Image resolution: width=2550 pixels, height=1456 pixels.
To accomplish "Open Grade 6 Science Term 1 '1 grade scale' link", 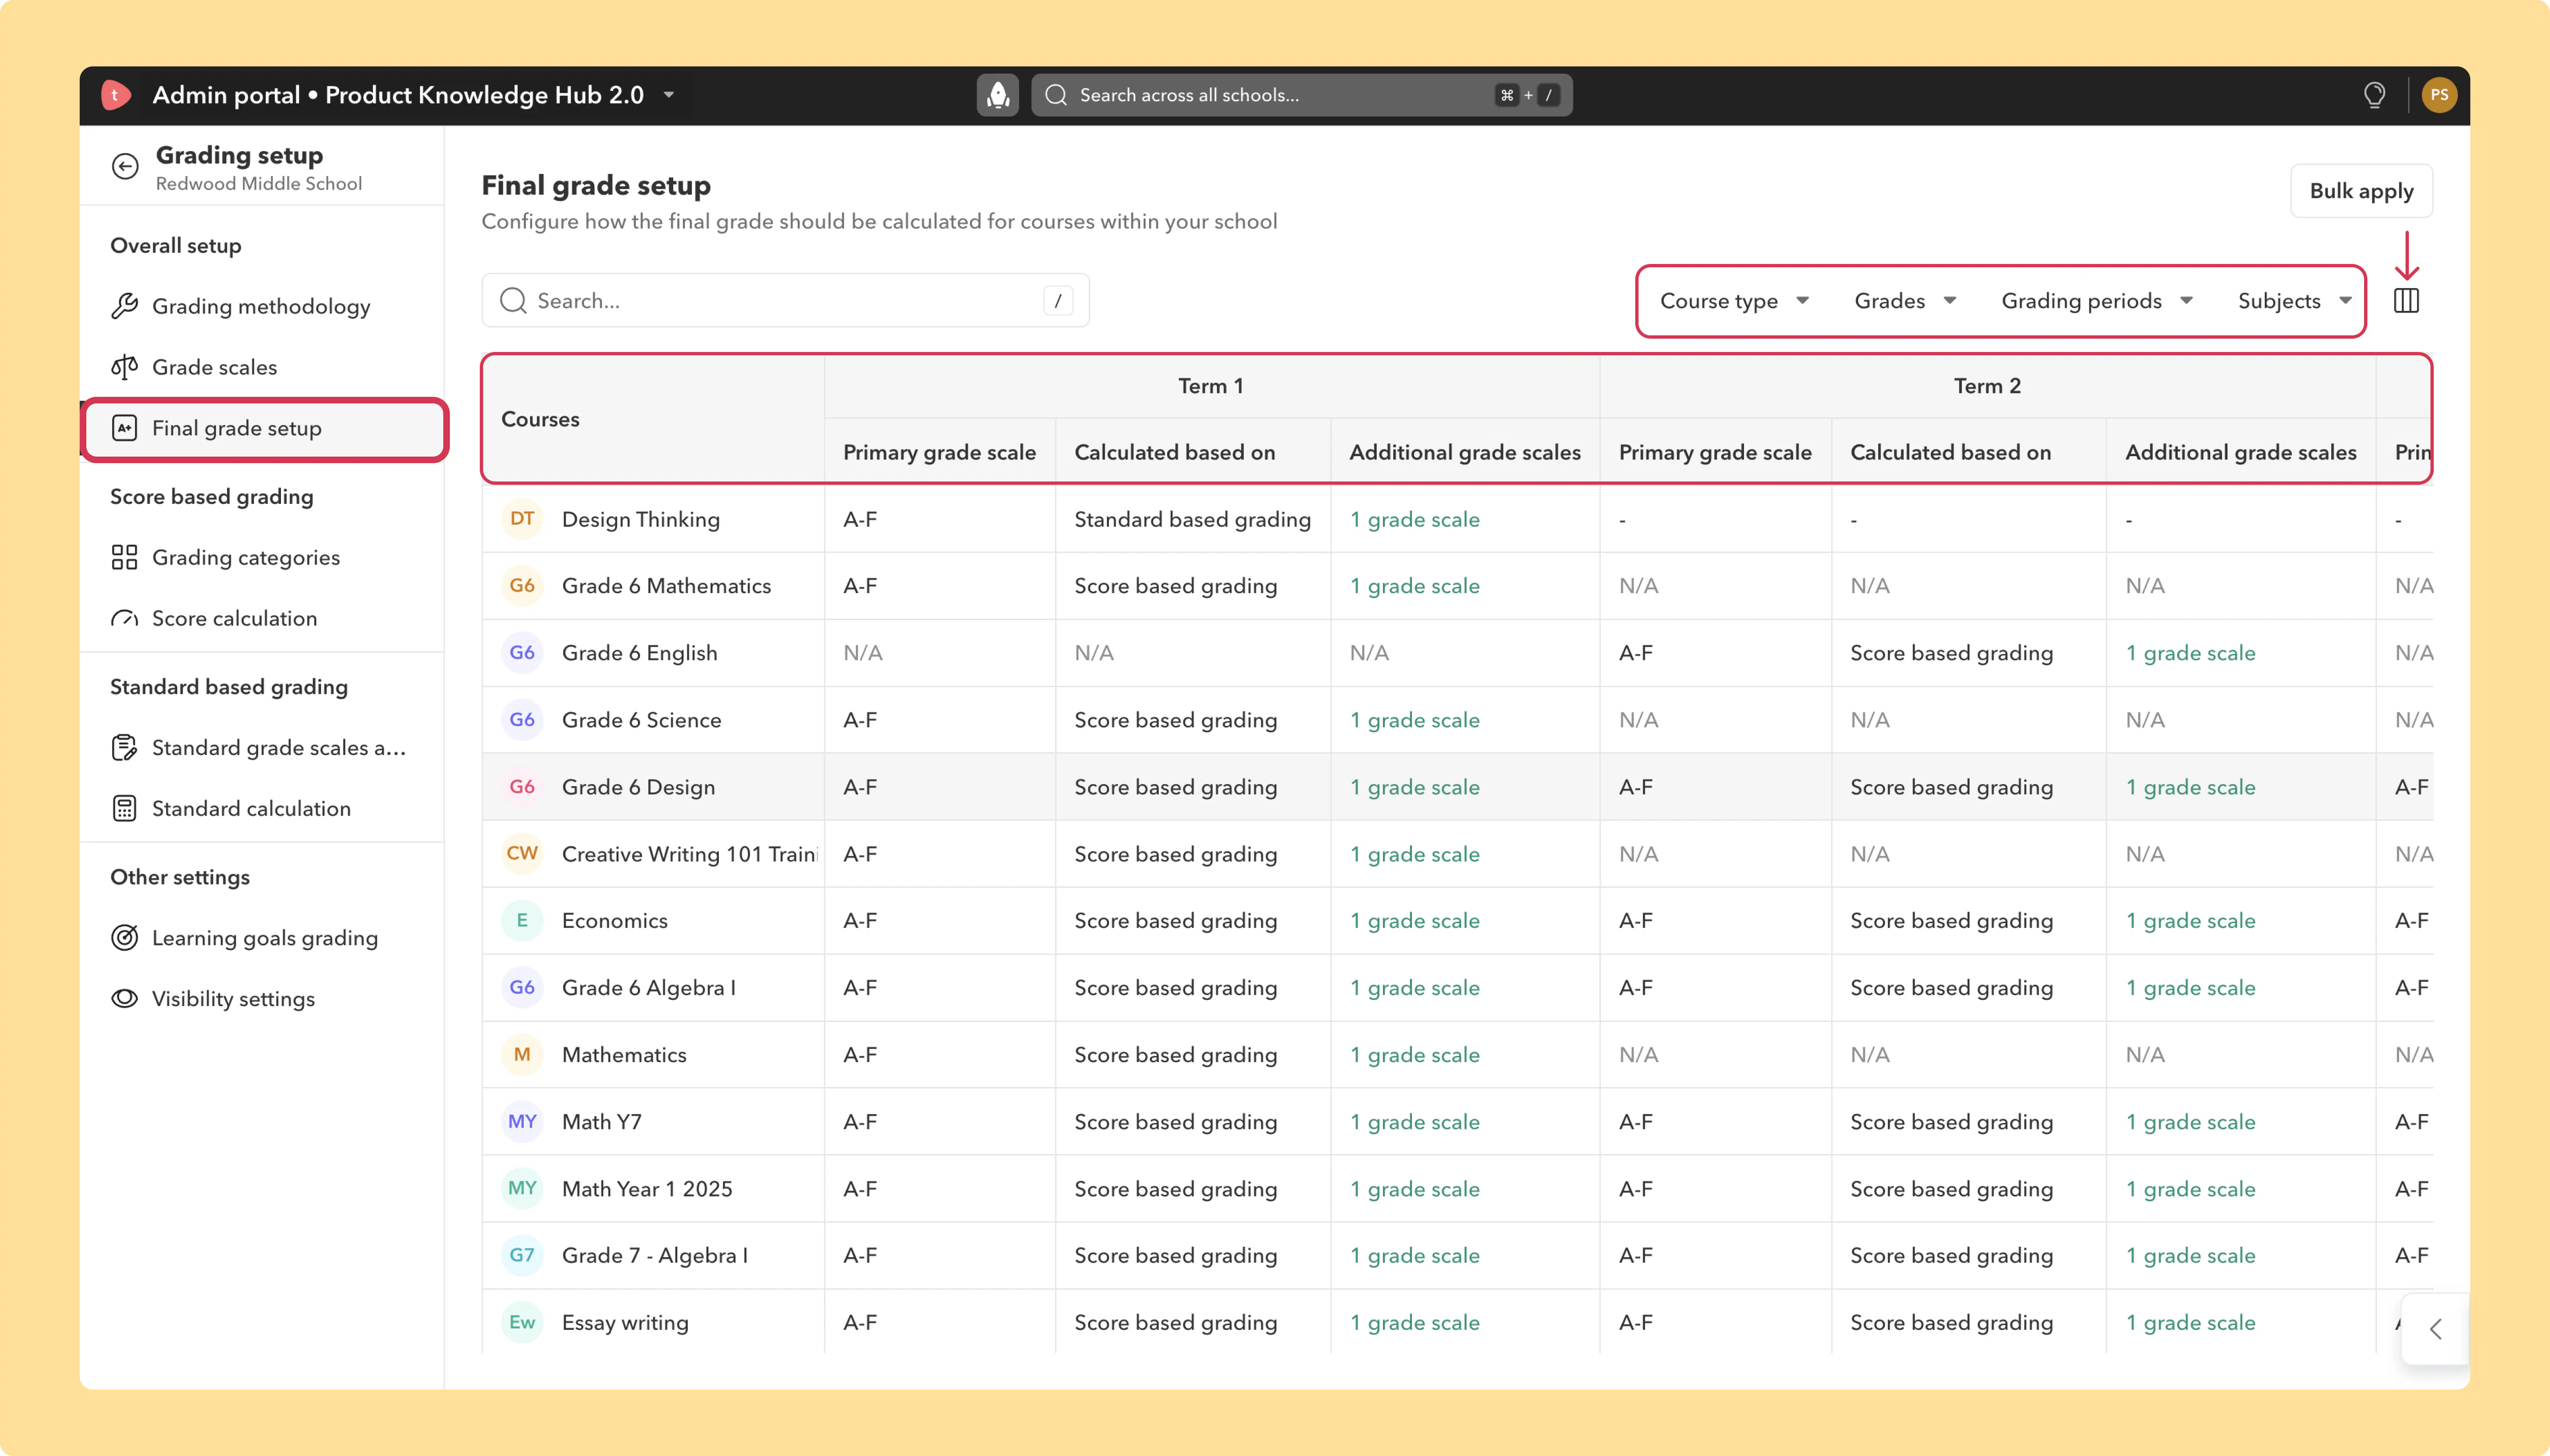I will point(1414,720).
